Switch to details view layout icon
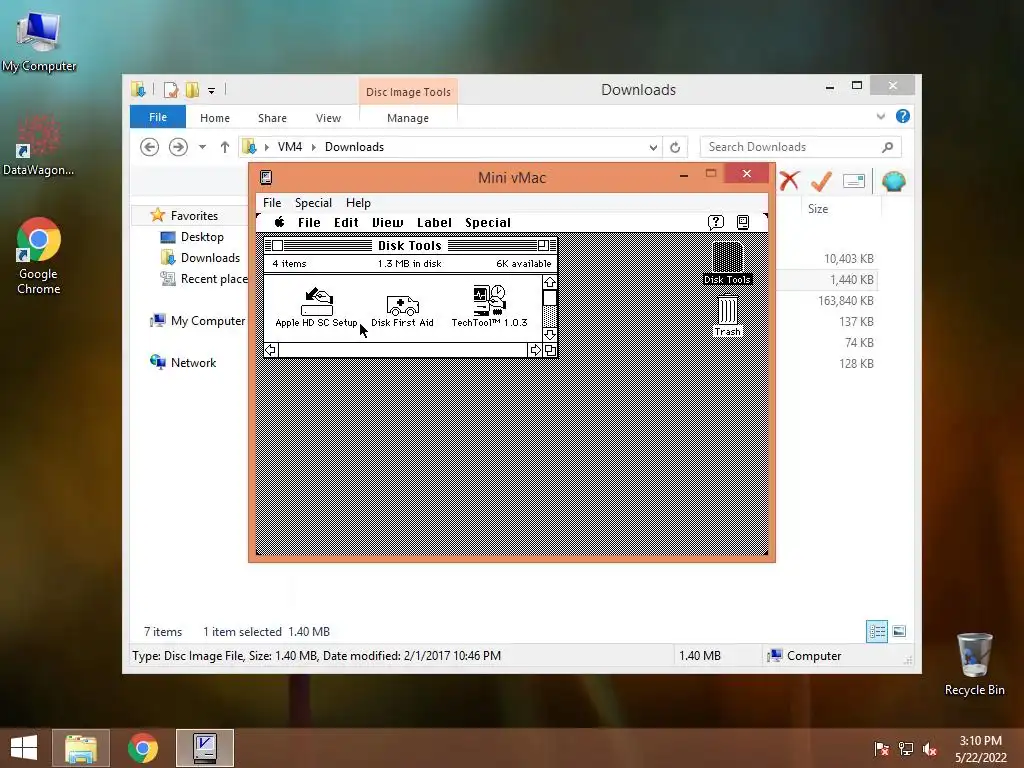Image resolution: width=1024 pixels, height=768 pixels. coord(876,631)
